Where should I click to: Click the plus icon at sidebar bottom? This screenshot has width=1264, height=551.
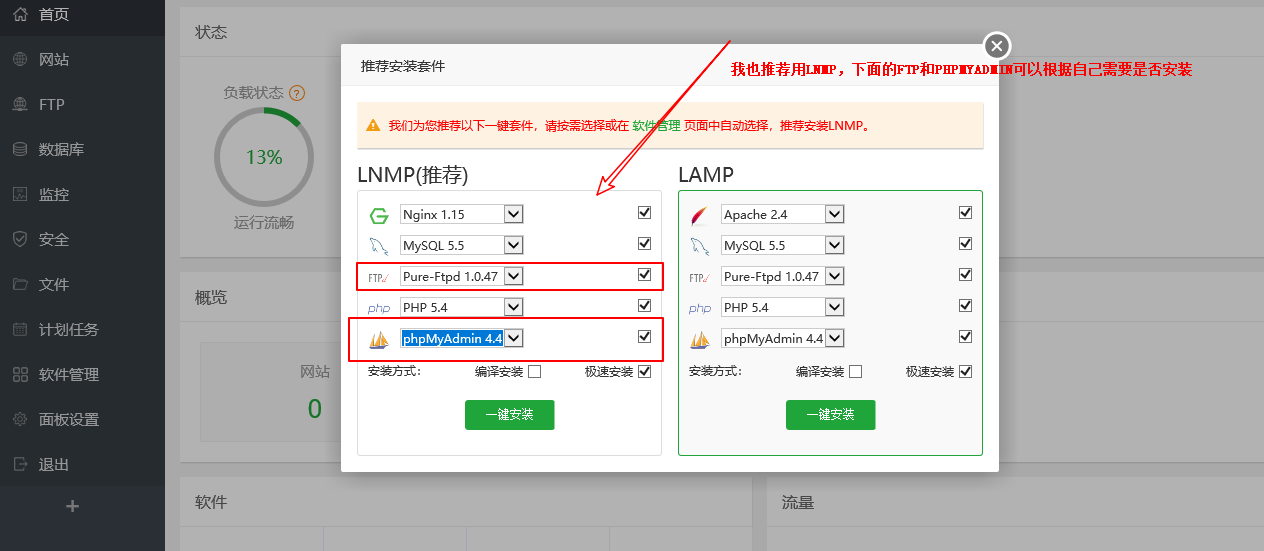coord(72,507)
